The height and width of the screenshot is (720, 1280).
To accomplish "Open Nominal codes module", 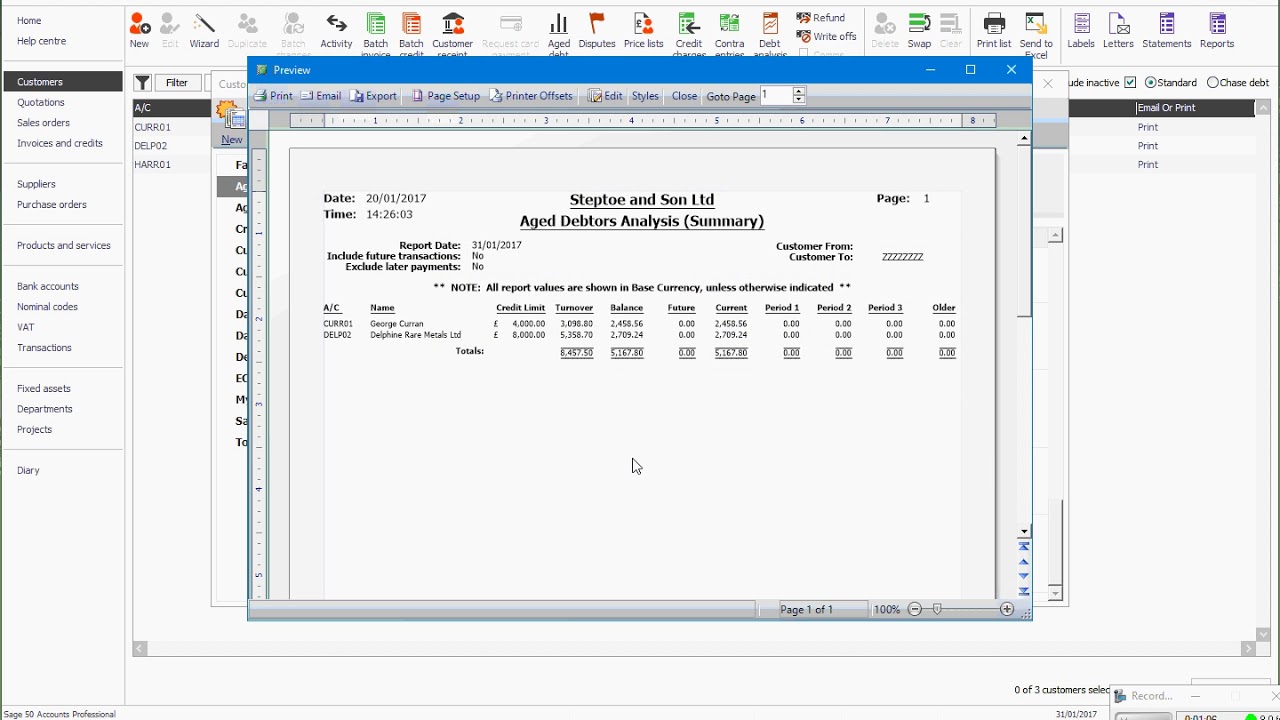I will (x=47, y=307).
